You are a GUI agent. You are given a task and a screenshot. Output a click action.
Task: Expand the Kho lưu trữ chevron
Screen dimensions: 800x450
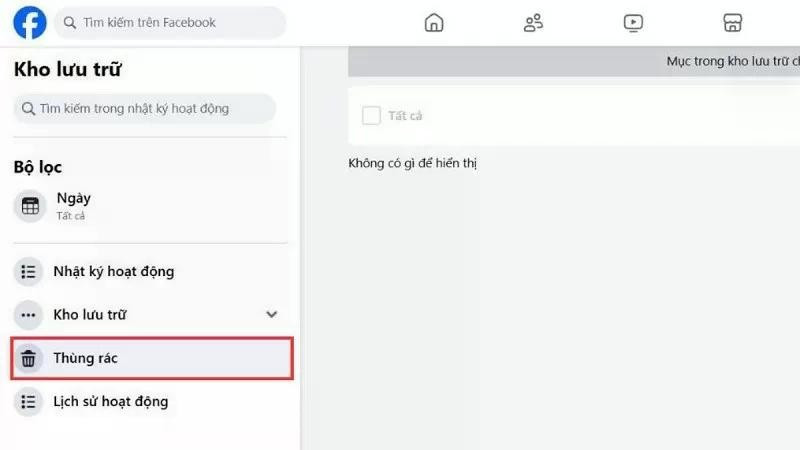271,314
